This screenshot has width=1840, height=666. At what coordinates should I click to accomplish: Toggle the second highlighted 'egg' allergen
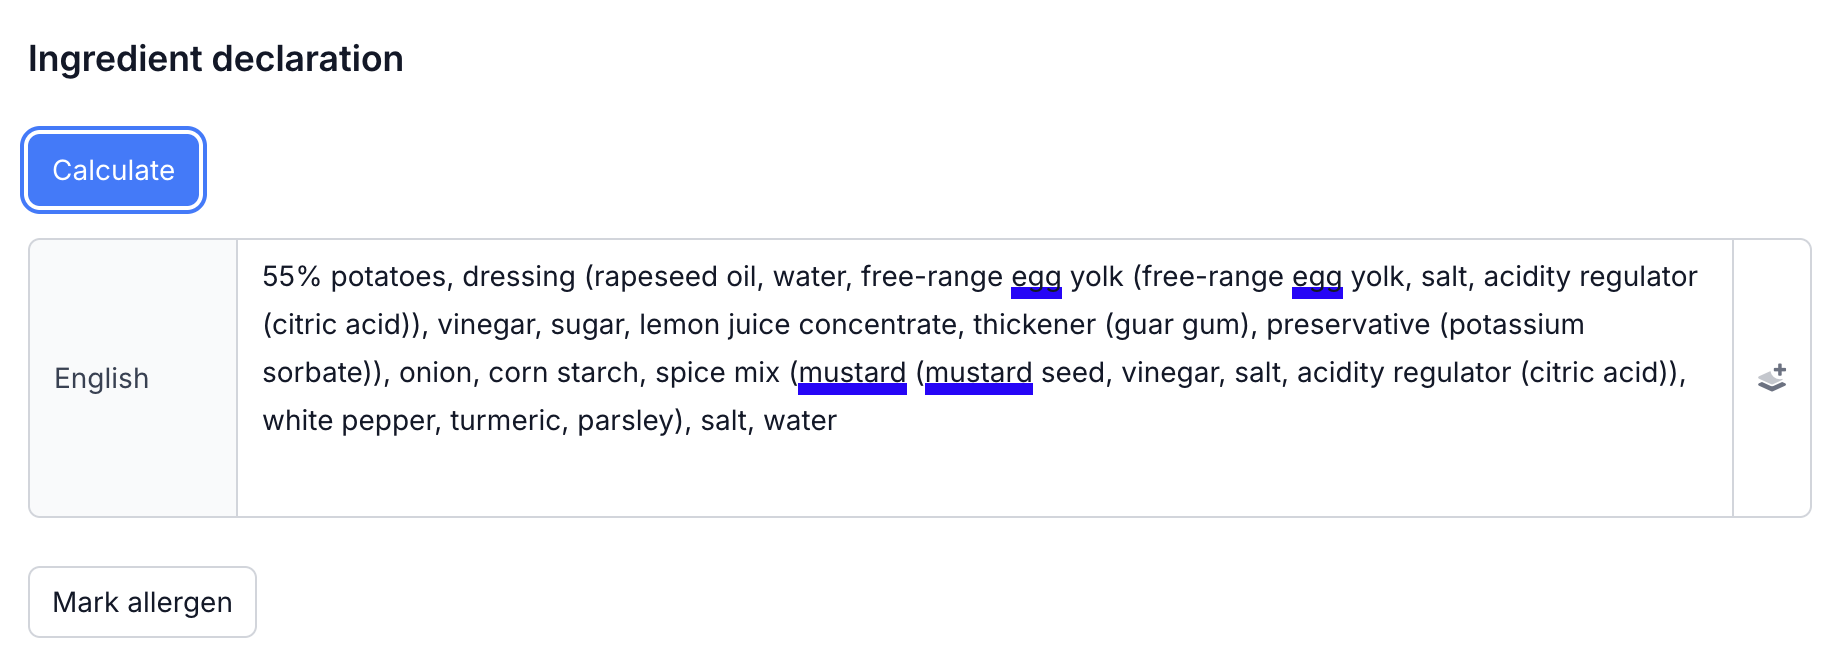coord(1316,276)
